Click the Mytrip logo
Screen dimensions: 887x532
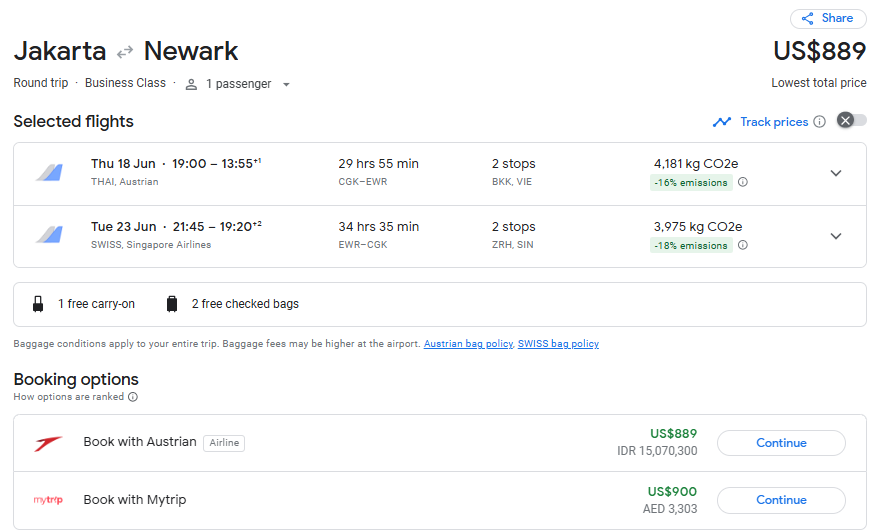48,500
